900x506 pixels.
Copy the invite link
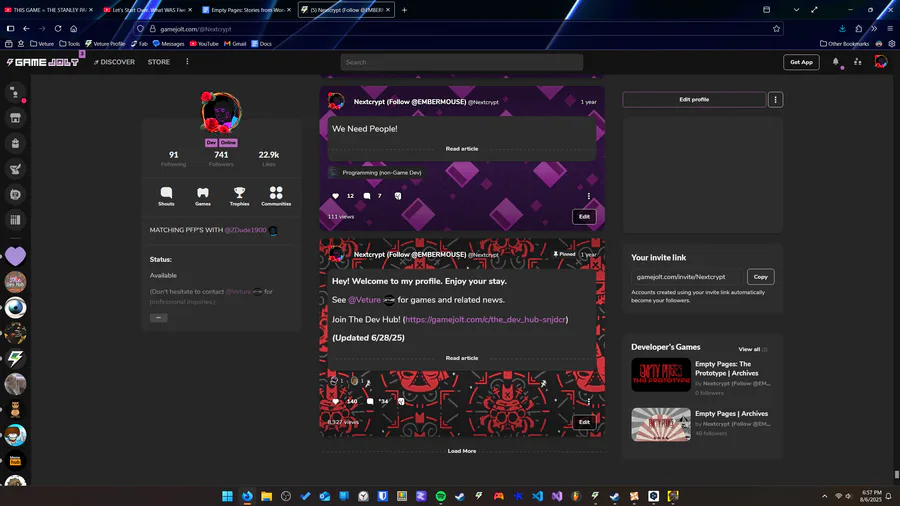click(x=761, y=277)
